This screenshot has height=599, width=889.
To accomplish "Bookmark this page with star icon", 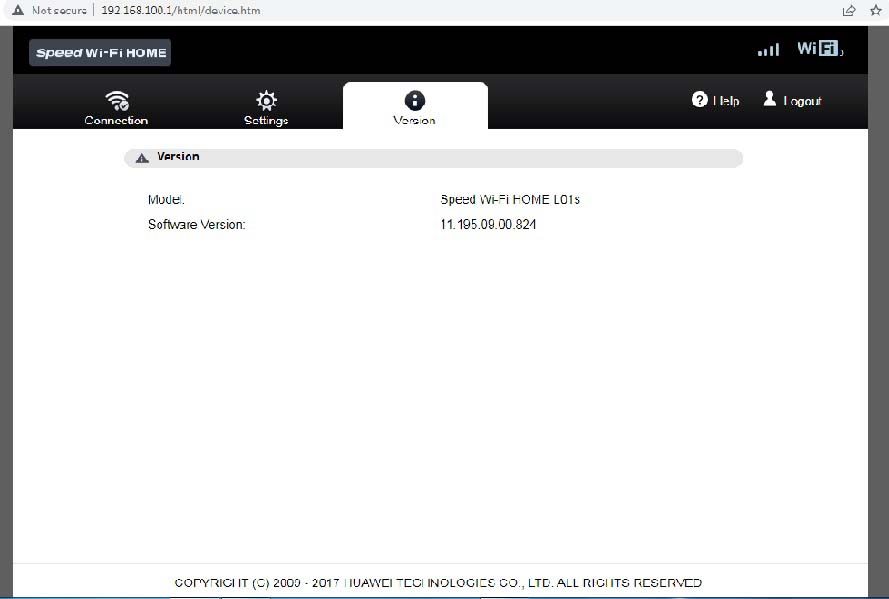I will coord(876,10).
